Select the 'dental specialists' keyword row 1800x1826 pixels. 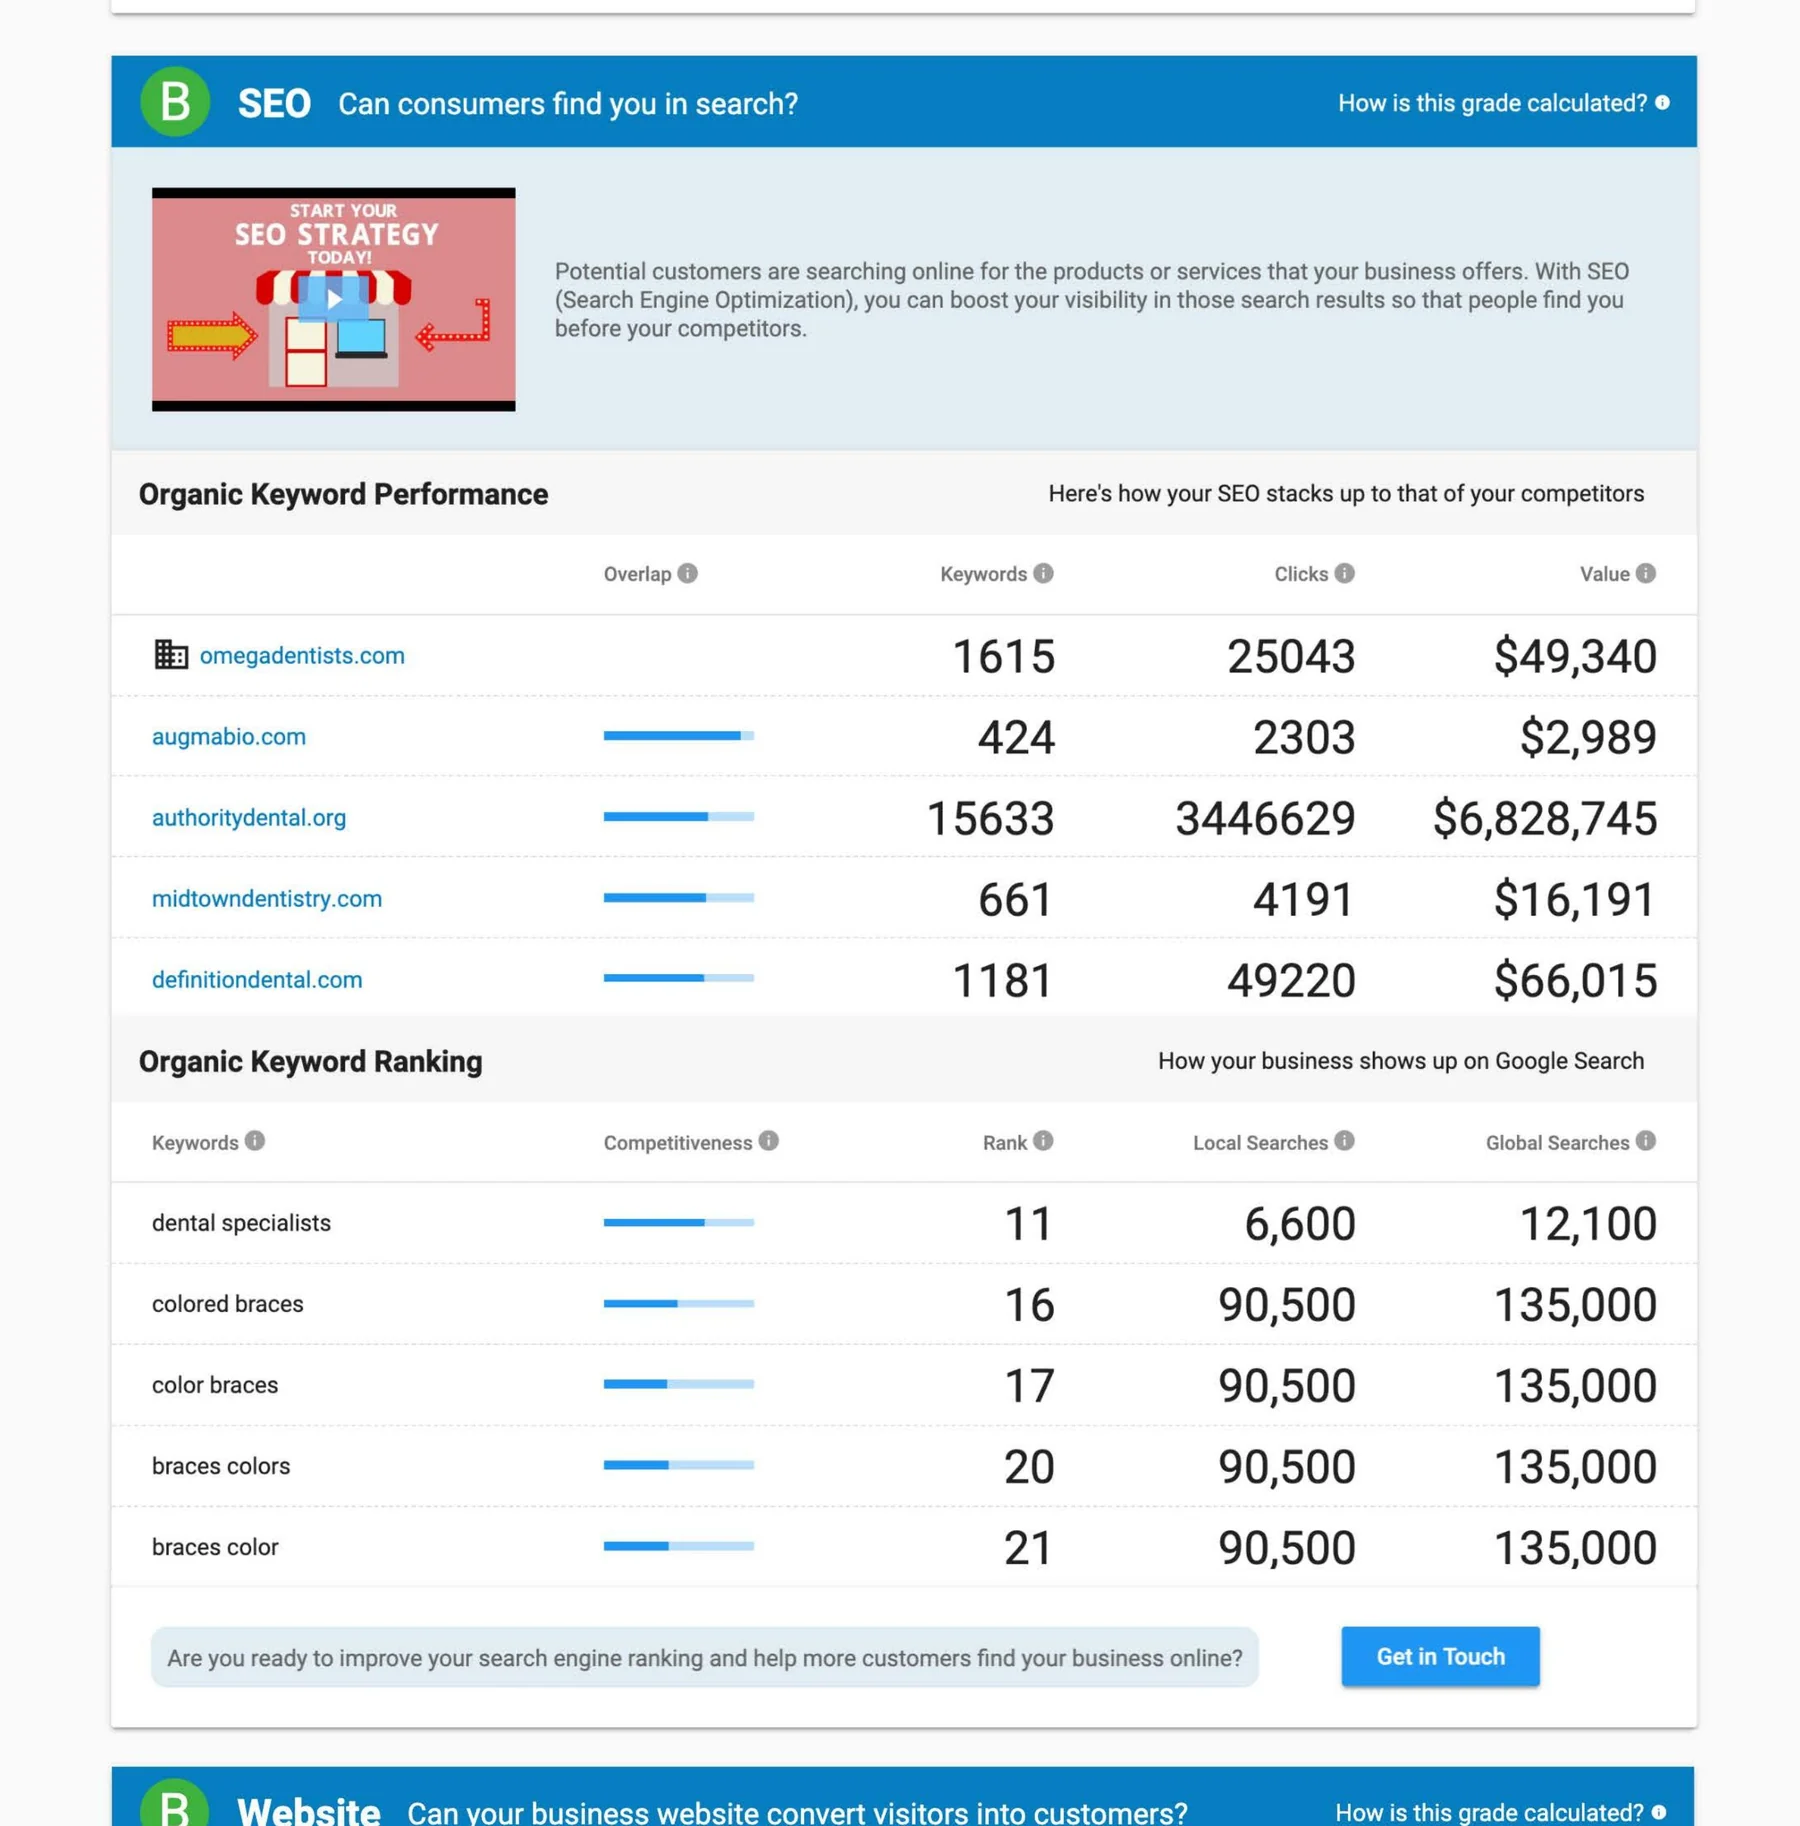(x=904, y=1223)
